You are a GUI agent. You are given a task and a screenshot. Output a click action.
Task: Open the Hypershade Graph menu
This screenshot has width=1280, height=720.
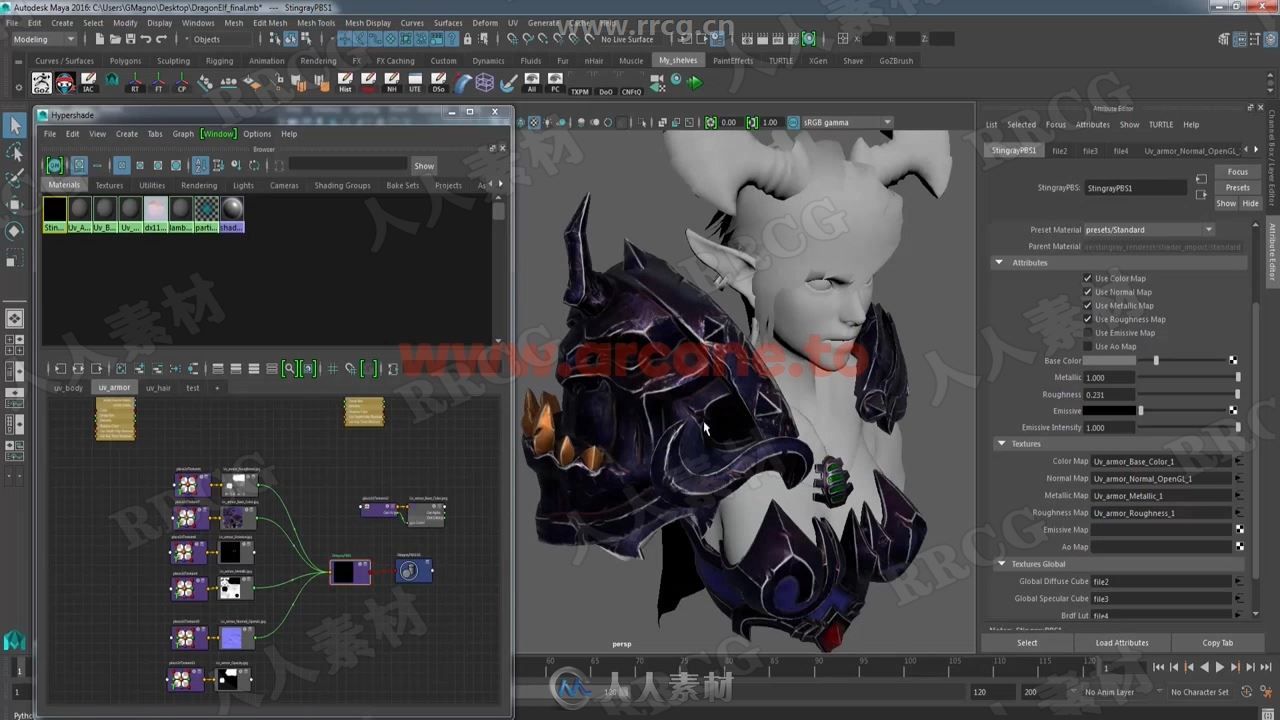coord(183,134)
